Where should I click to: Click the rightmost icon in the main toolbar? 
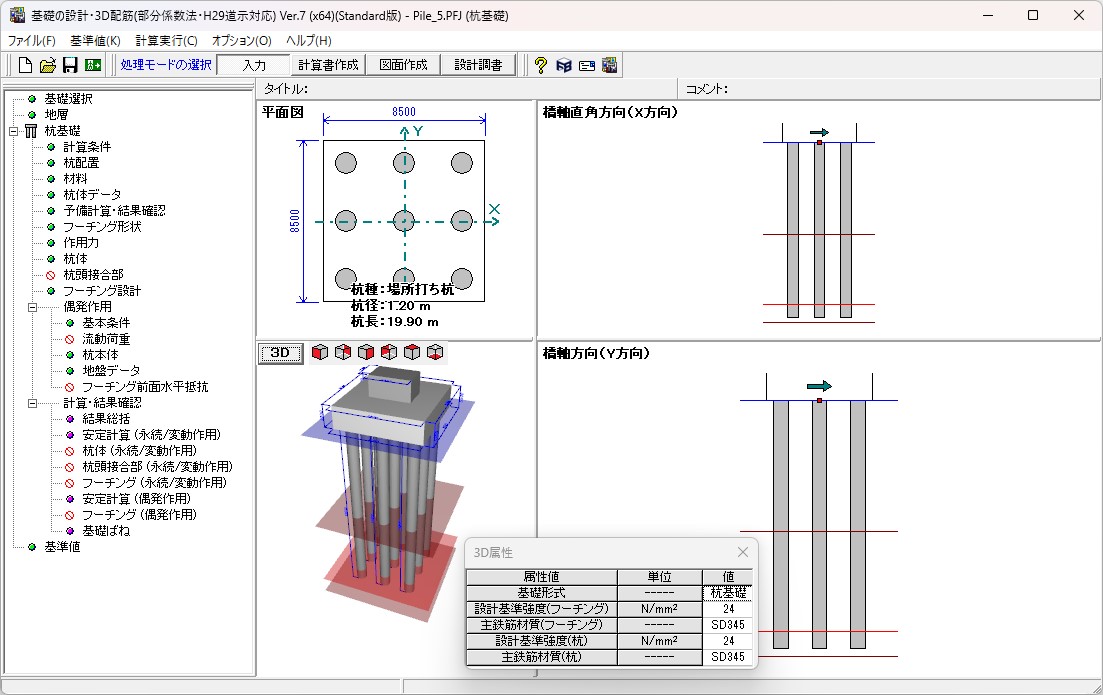click(609, 65)
